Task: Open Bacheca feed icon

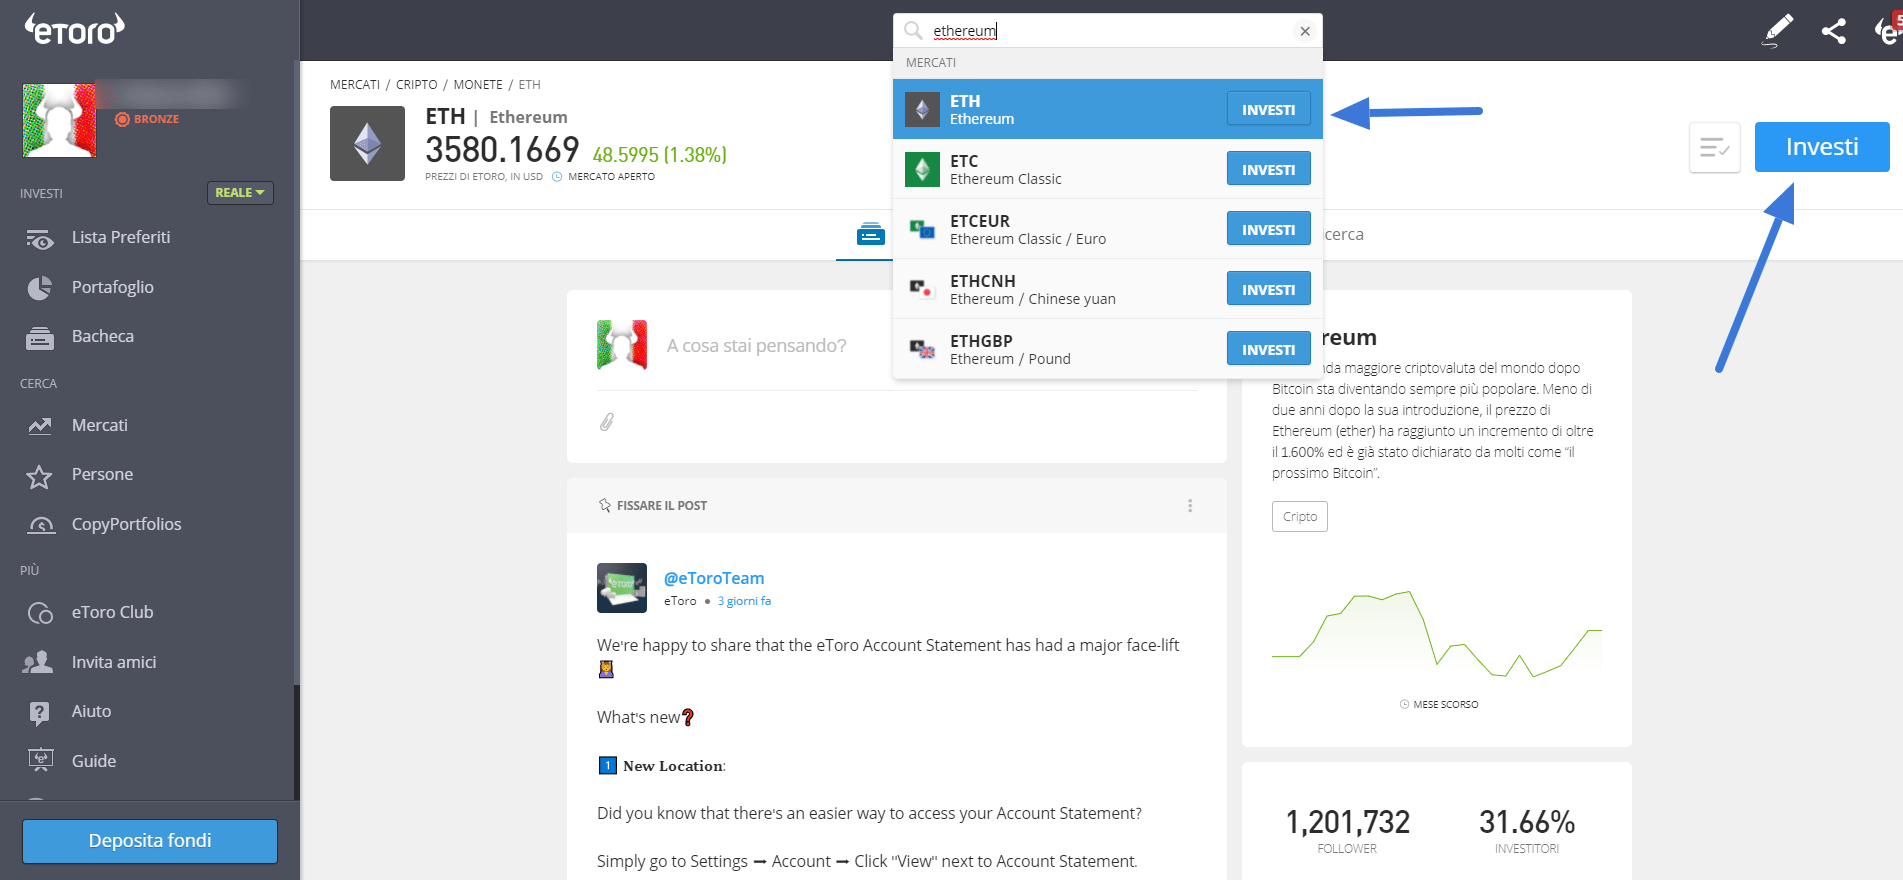Action: 40,338
